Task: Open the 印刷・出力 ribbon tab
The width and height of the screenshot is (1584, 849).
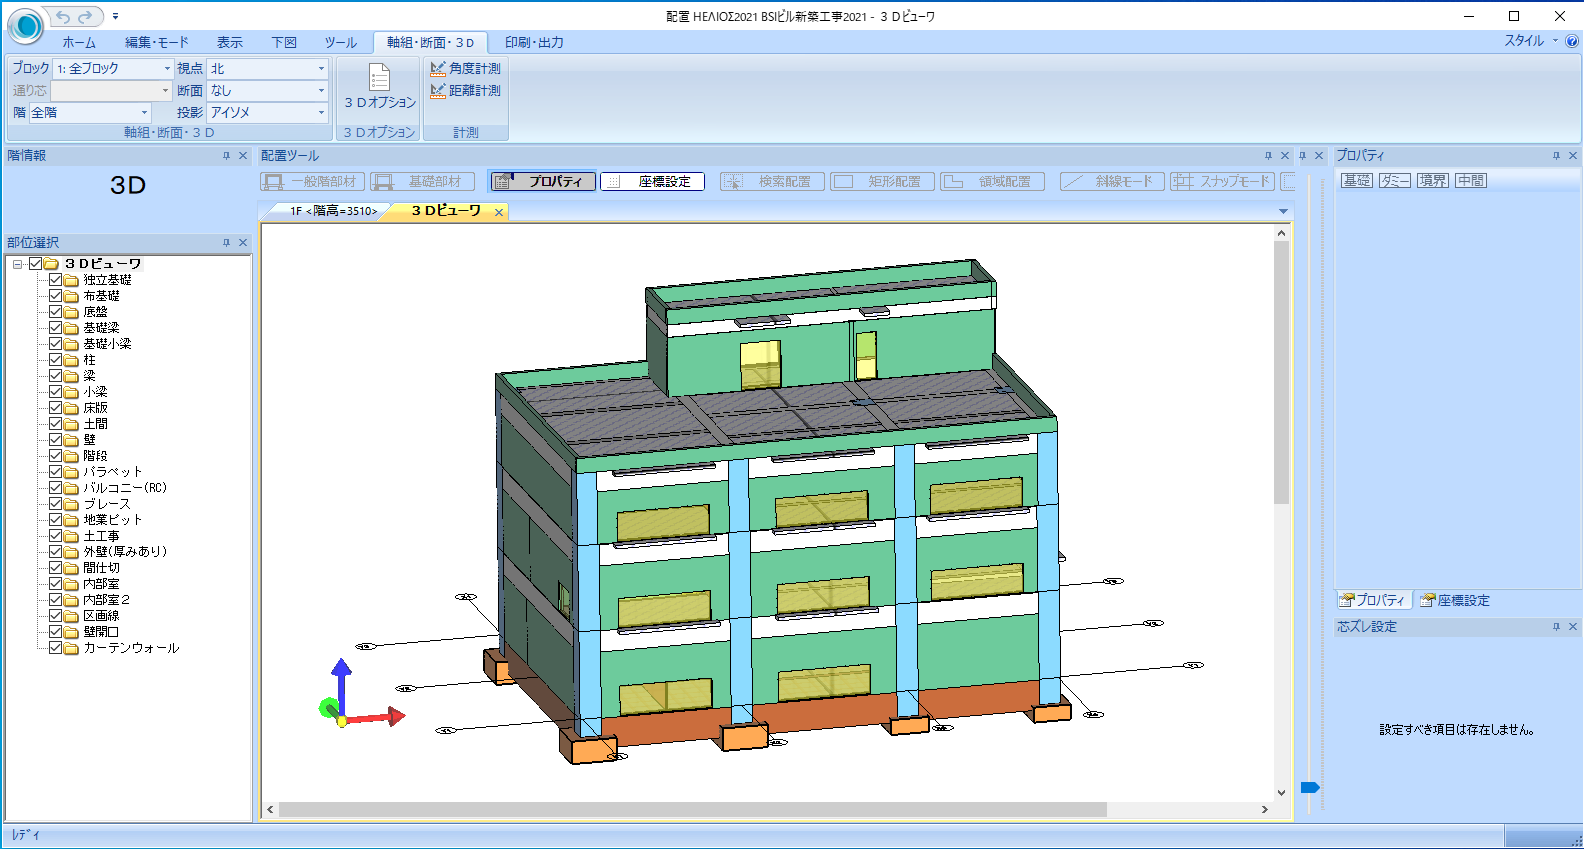Action: click(x=534, y=42)
